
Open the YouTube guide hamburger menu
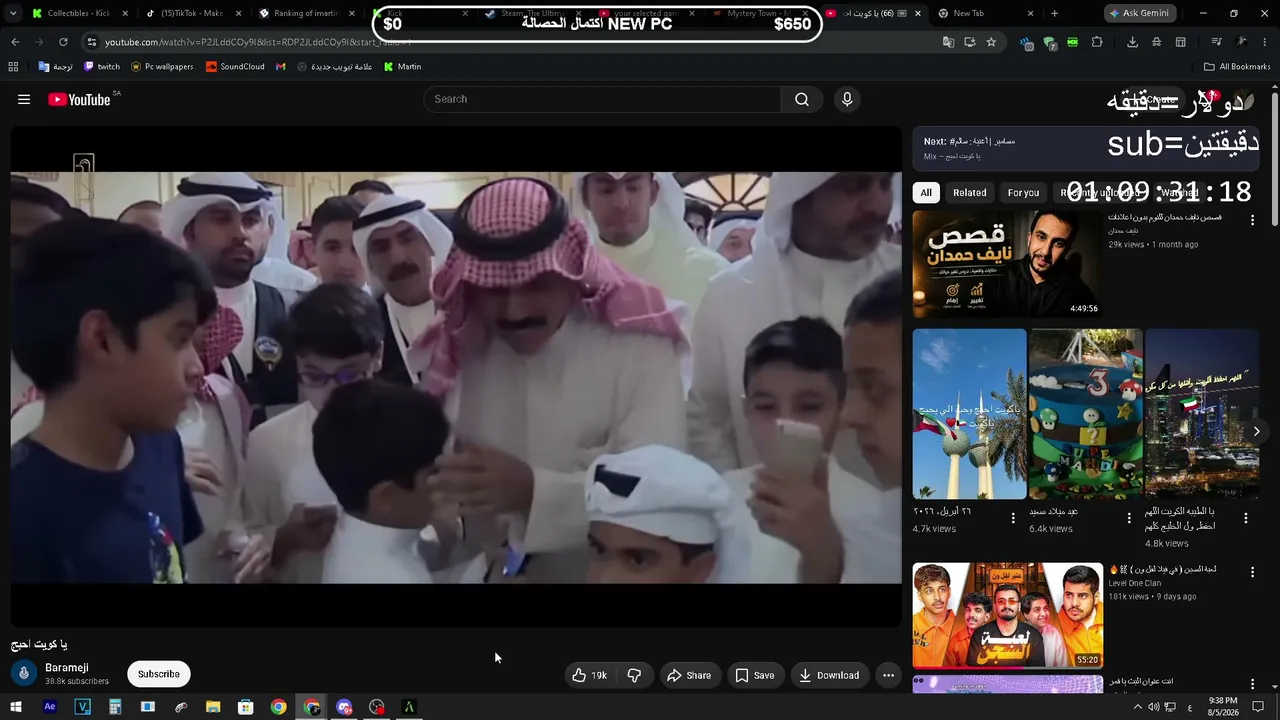coord(24,99)
